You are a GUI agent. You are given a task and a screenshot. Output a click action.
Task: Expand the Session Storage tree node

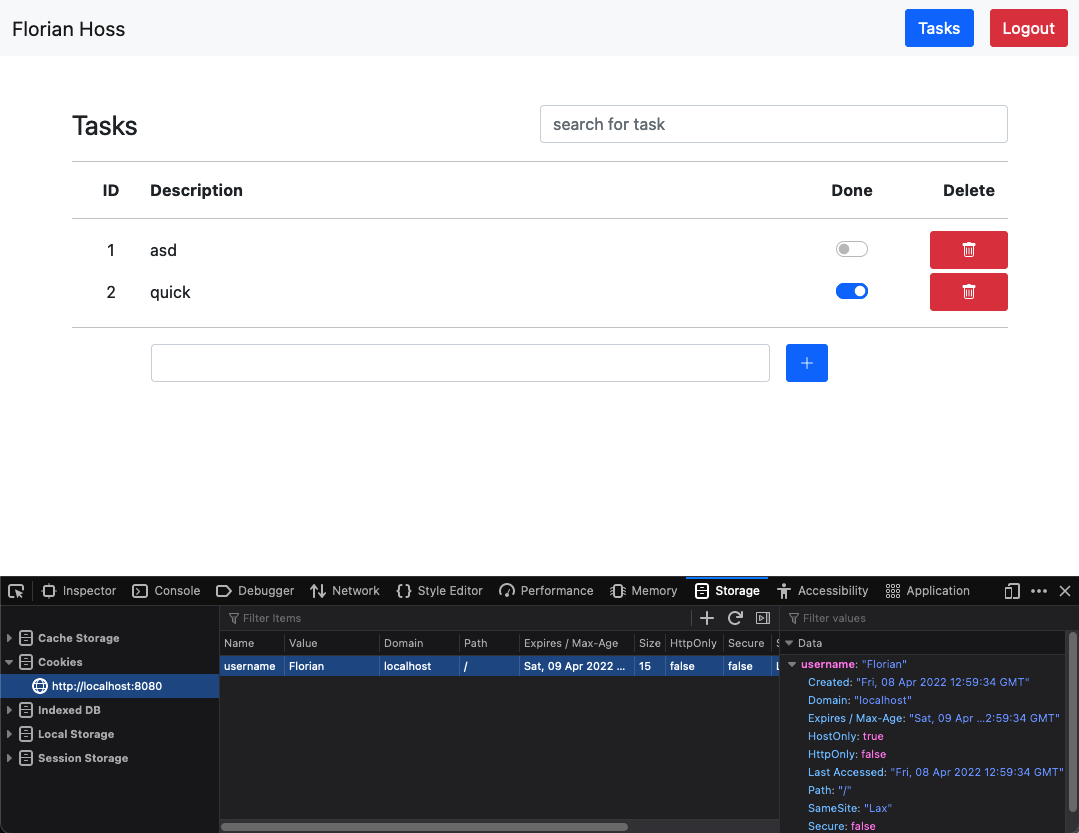[x=9, y=758]
